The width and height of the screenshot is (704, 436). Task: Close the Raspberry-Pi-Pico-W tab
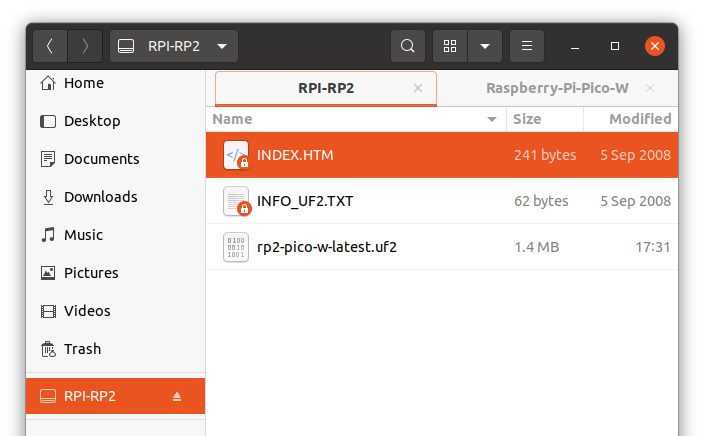(x=650, y=88)
